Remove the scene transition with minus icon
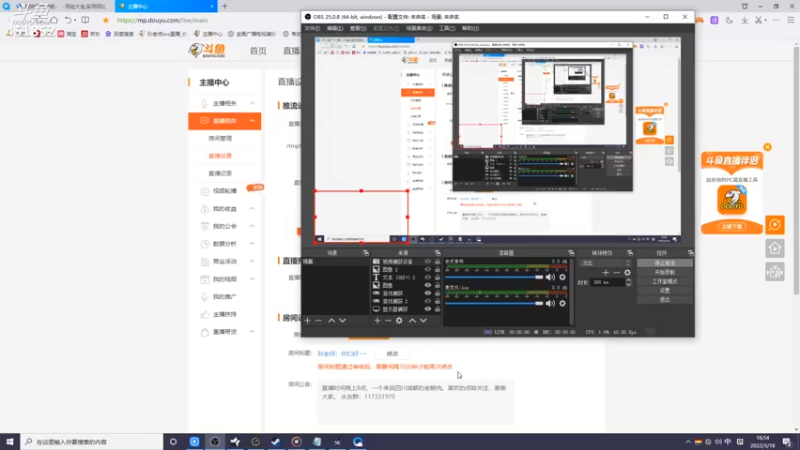This screenshot has height=450, width=800. click(616, 272)
